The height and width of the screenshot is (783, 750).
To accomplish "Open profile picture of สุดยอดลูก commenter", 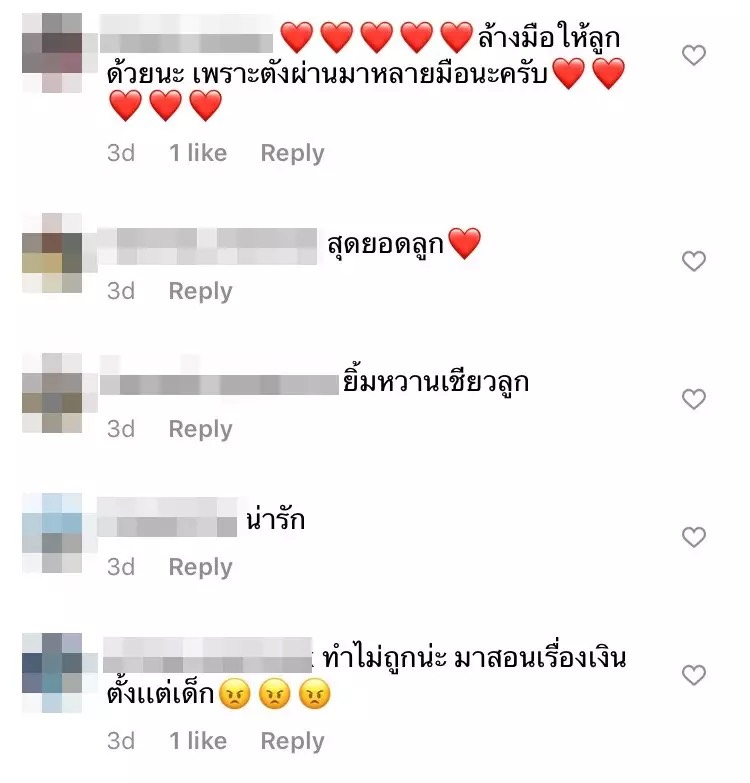I will click(x=52, y=253).
